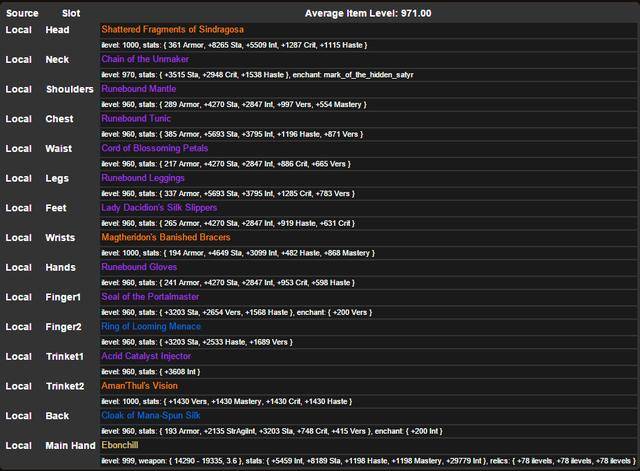This screenshot has width=640, height=471.
Task: Select the Head slot label
Action: (58, 30)
